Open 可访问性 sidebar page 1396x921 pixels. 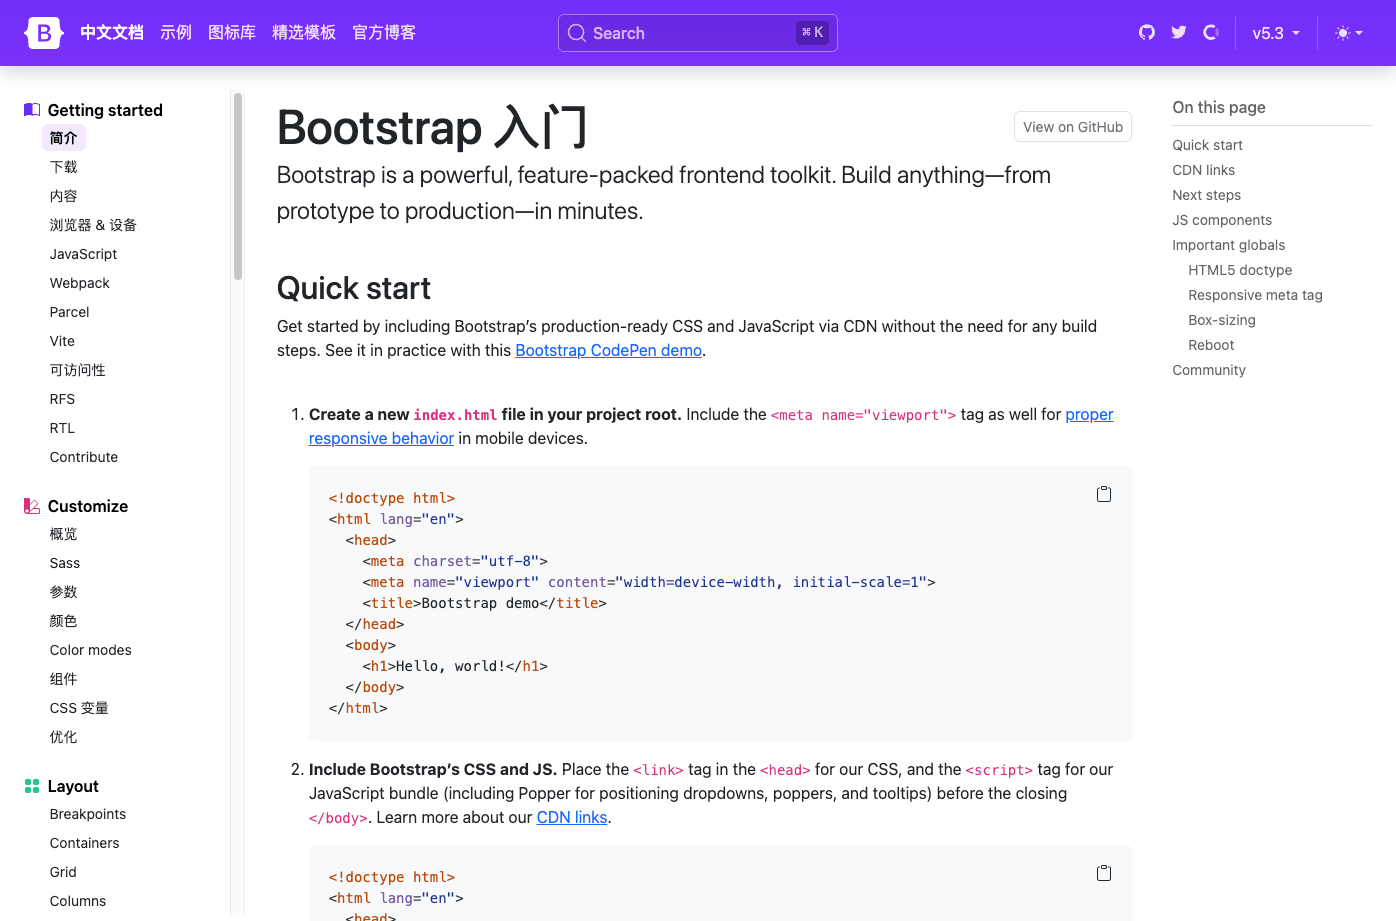78,370
